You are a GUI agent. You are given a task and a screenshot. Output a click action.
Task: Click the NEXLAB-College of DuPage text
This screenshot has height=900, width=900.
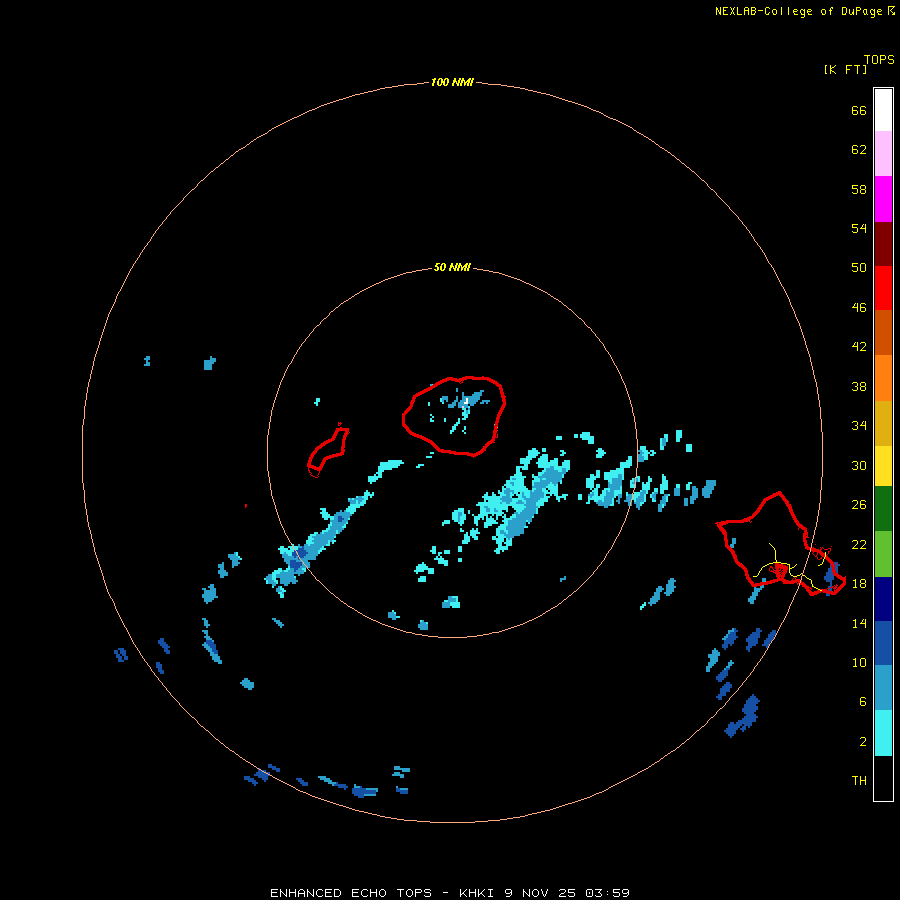coord(798,11)
